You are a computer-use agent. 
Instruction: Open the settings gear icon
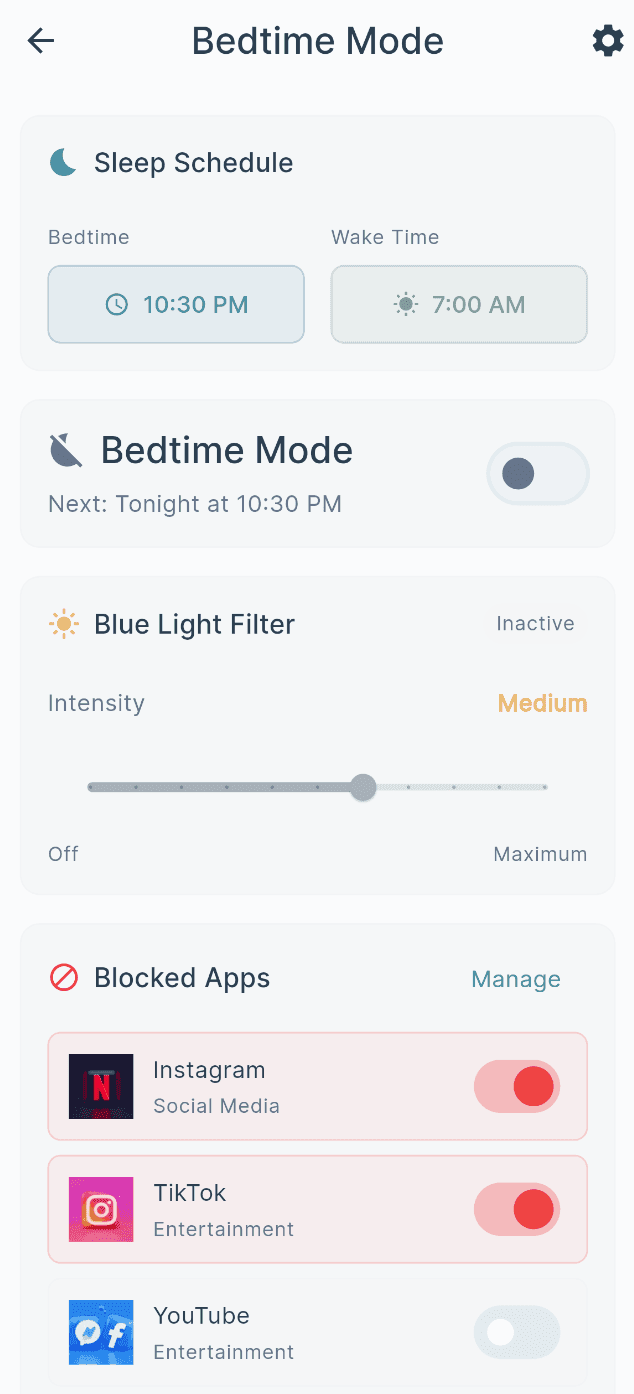(607, 41)
